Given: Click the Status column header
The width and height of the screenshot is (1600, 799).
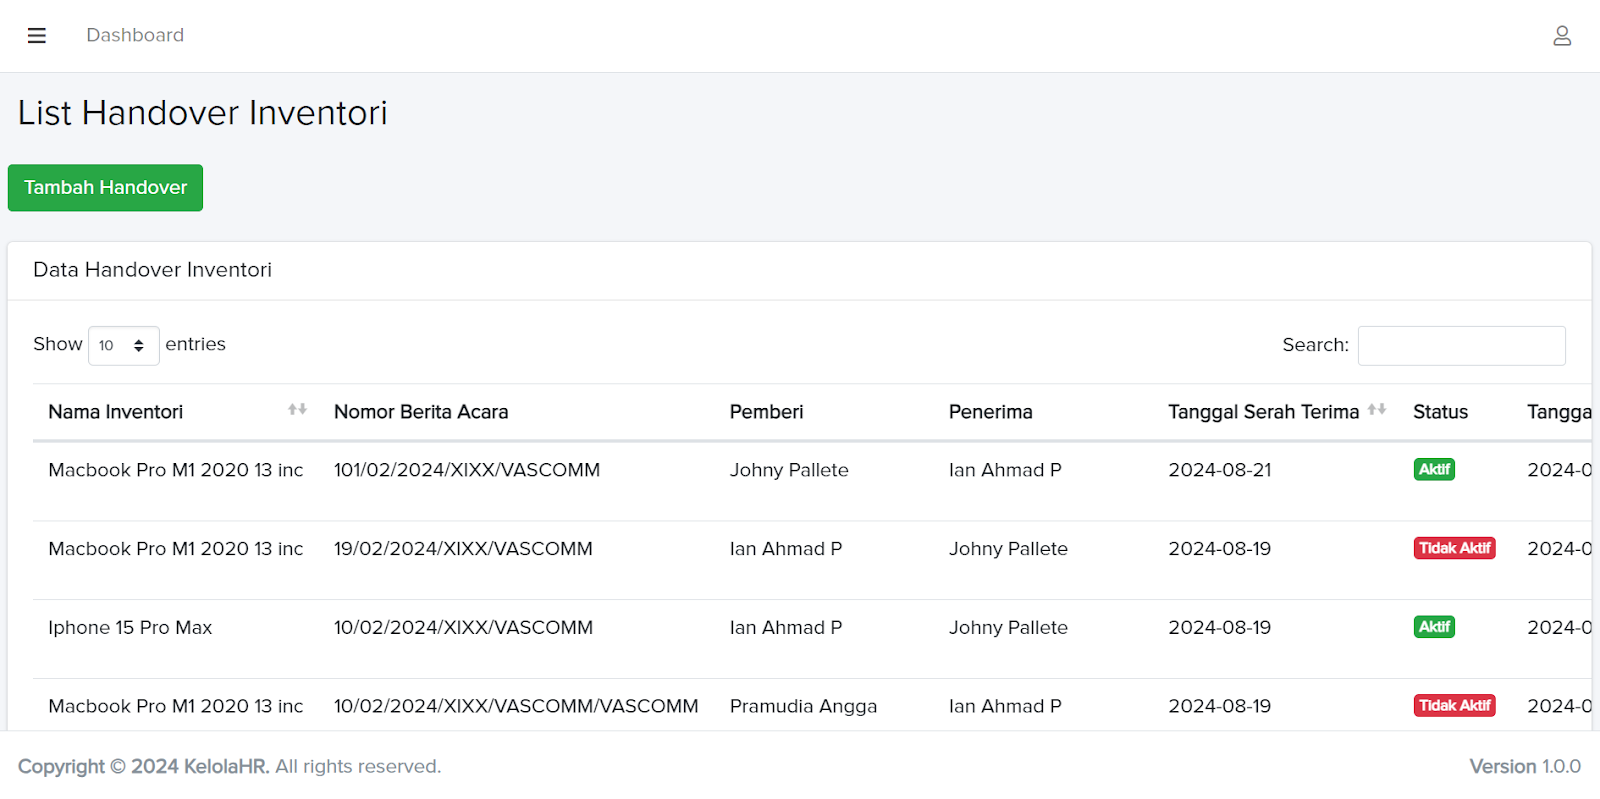Looking at the screenshot, I should coord(1440,412).
